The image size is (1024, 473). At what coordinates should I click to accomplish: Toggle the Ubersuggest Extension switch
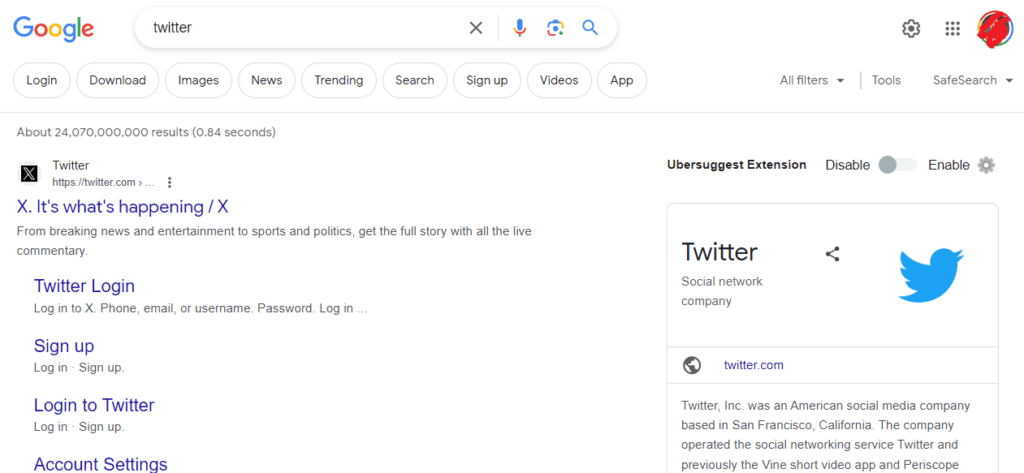[x=897, y=165]
